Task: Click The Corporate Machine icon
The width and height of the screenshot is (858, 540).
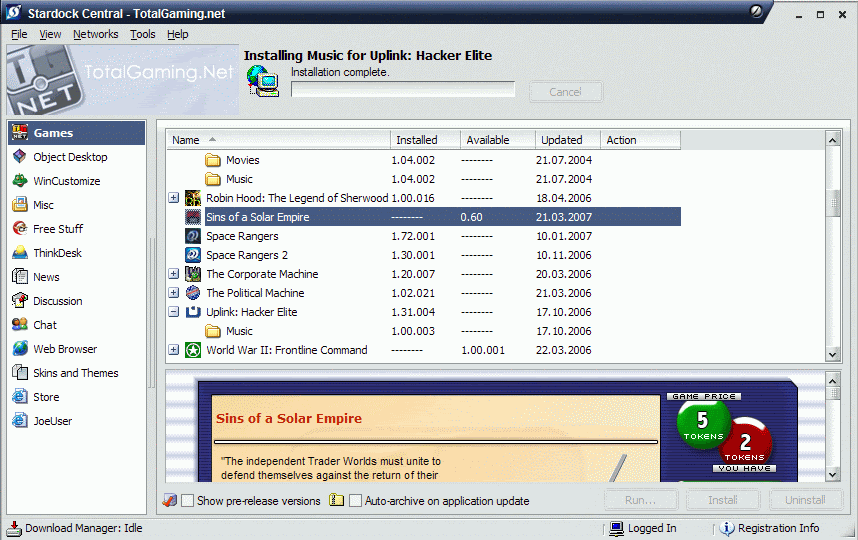Action: coord(193,274)
